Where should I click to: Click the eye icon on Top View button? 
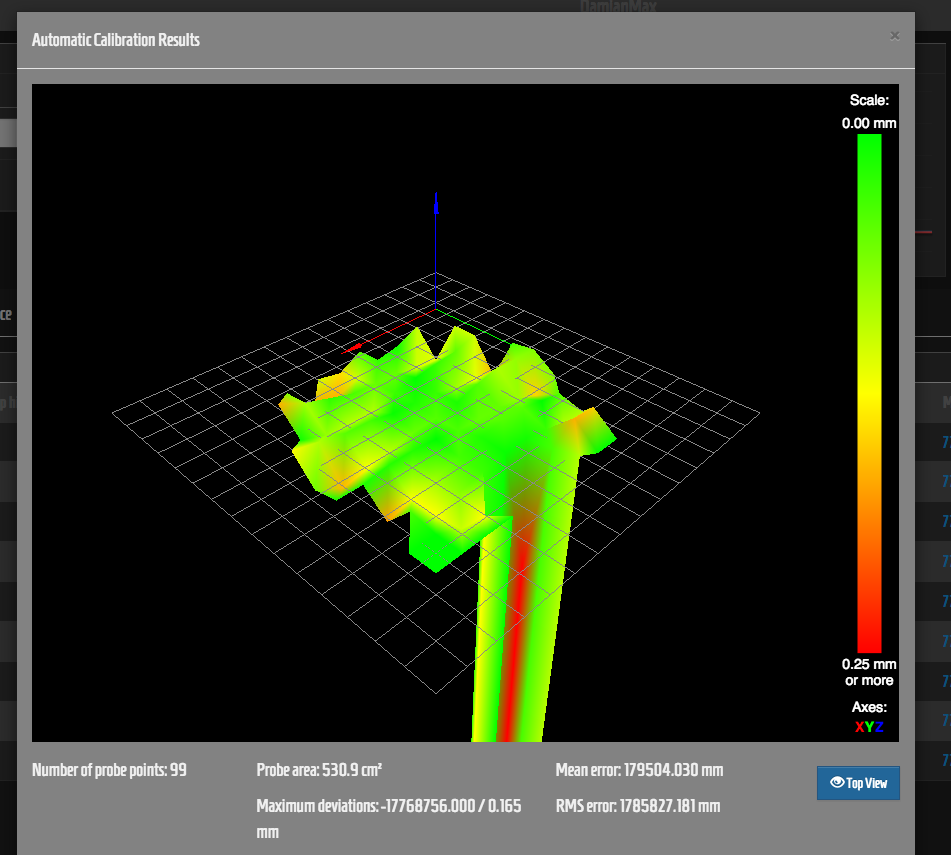click(837, 783)
